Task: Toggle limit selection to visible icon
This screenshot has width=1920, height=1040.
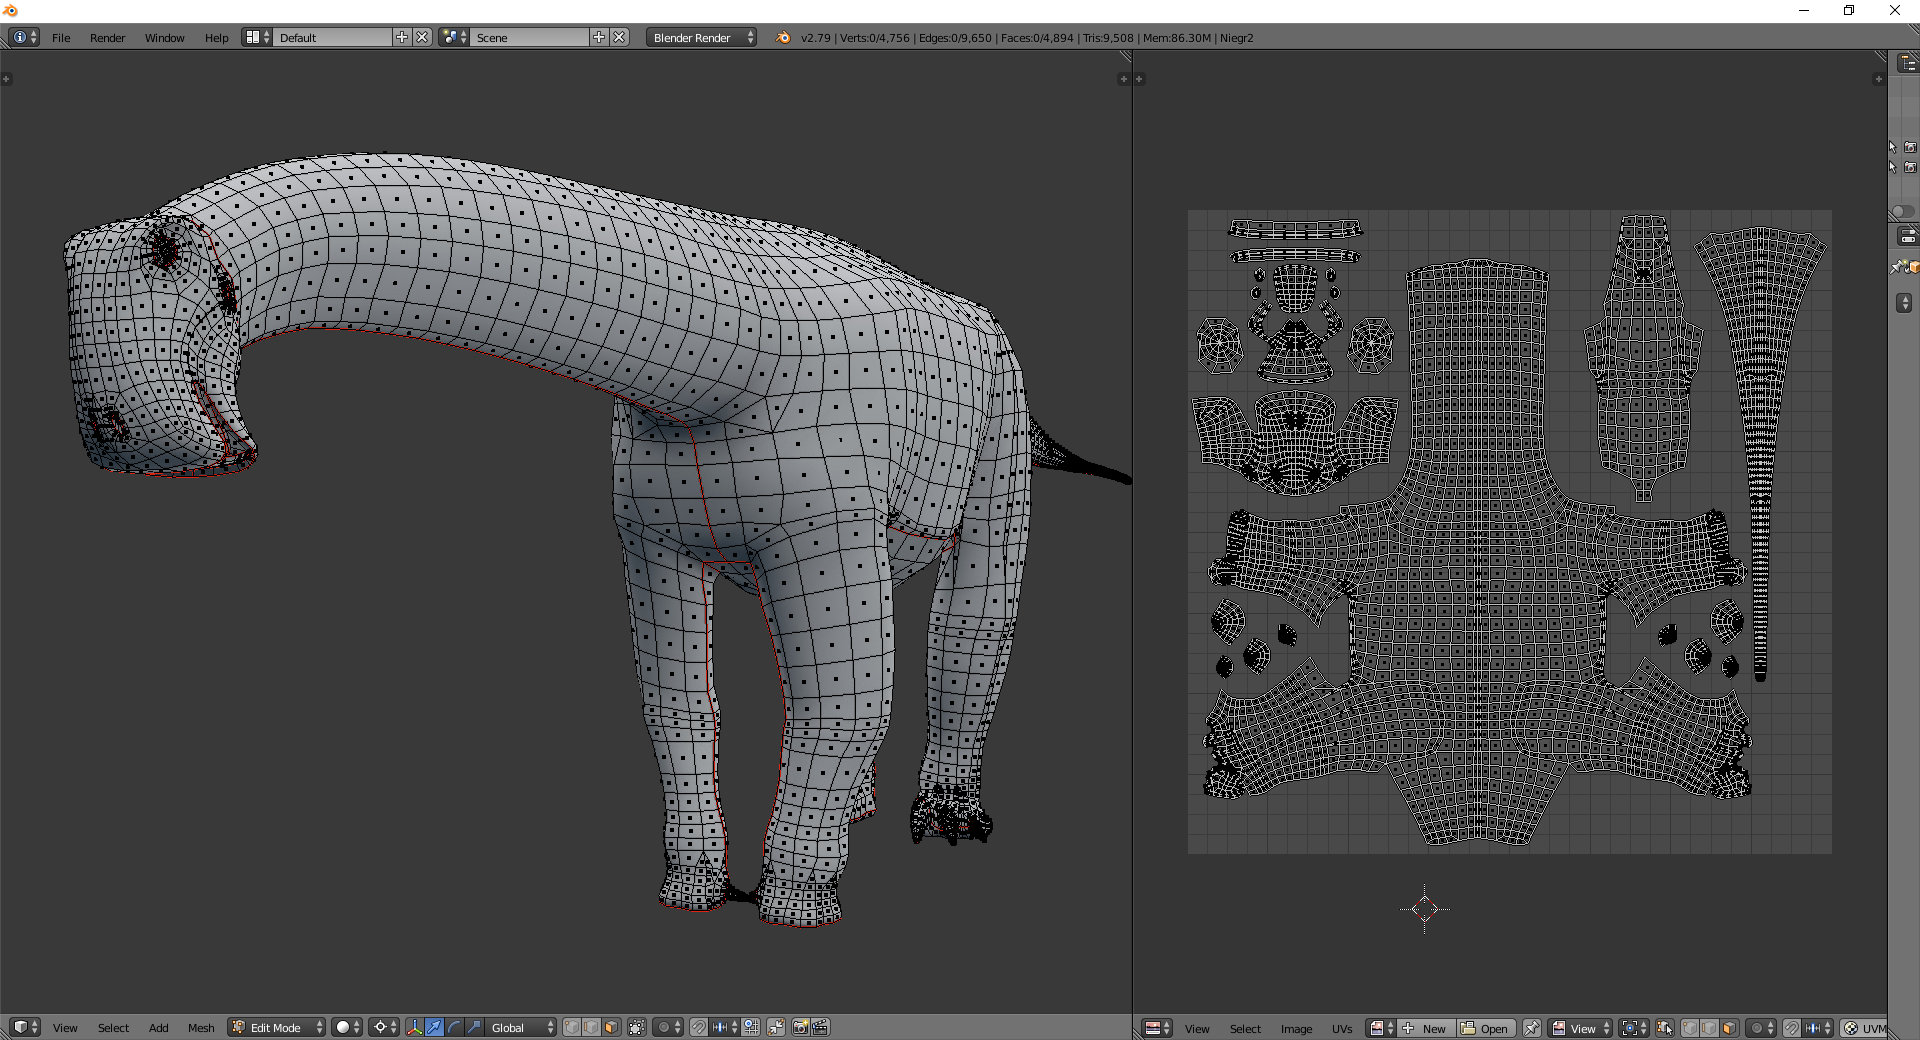Action: 637,1027
